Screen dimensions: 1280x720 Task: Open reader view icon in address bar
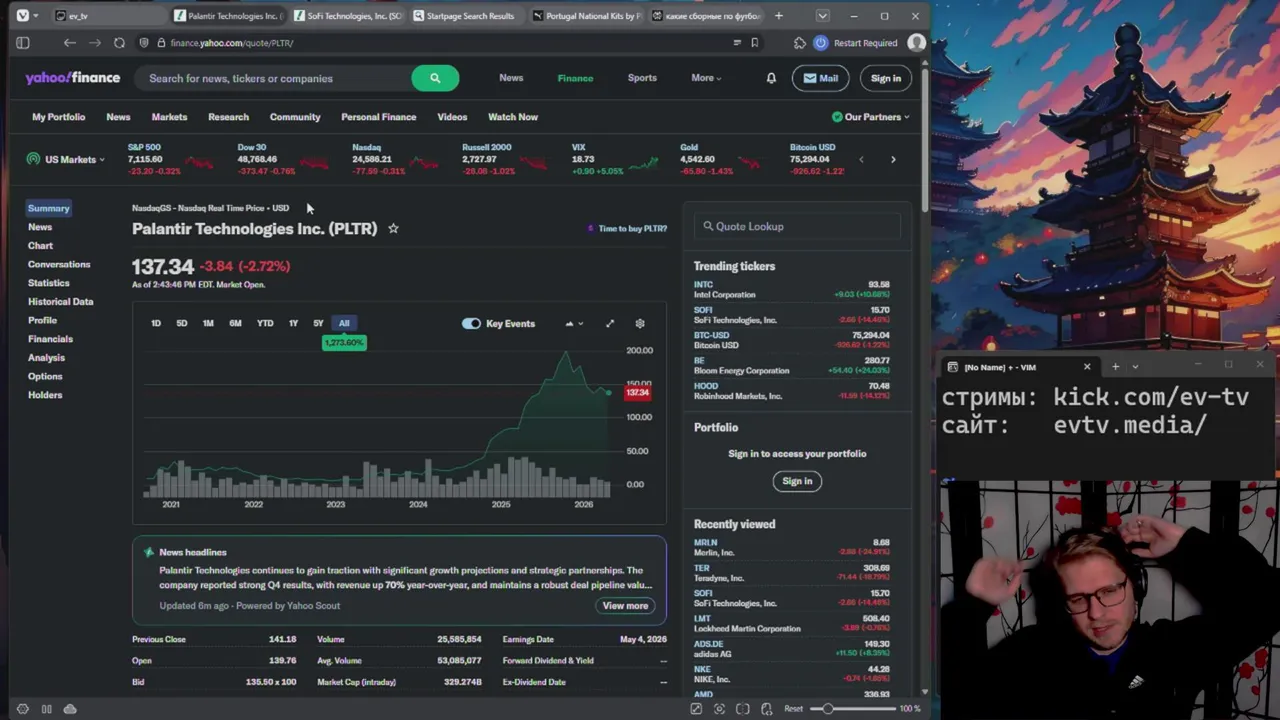pos(737,43)
